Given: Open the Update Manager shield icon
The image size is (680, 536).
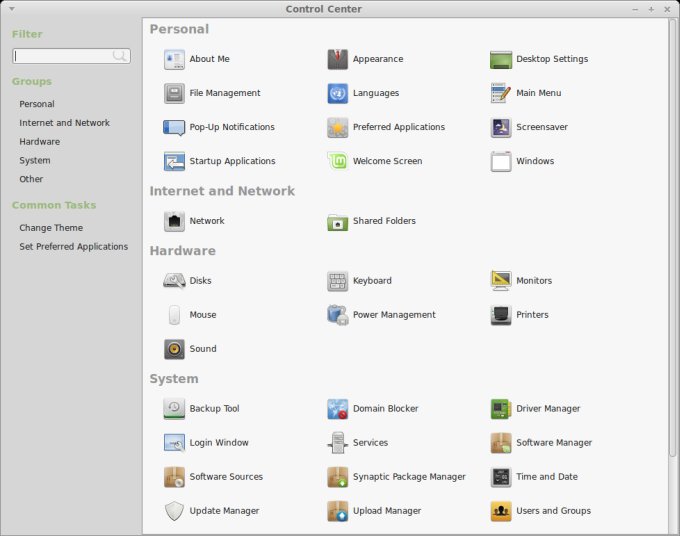Looking at the screenshot, I should [174, 511].
